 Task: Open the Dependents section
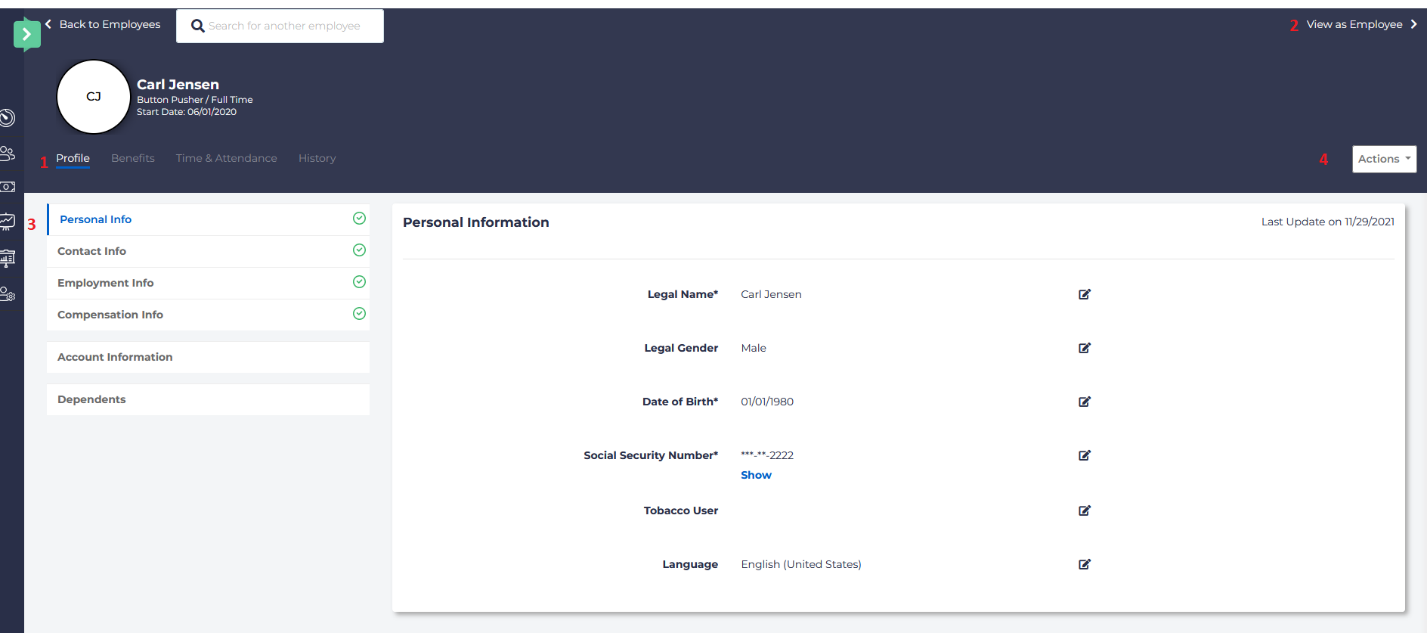(91, 398)
